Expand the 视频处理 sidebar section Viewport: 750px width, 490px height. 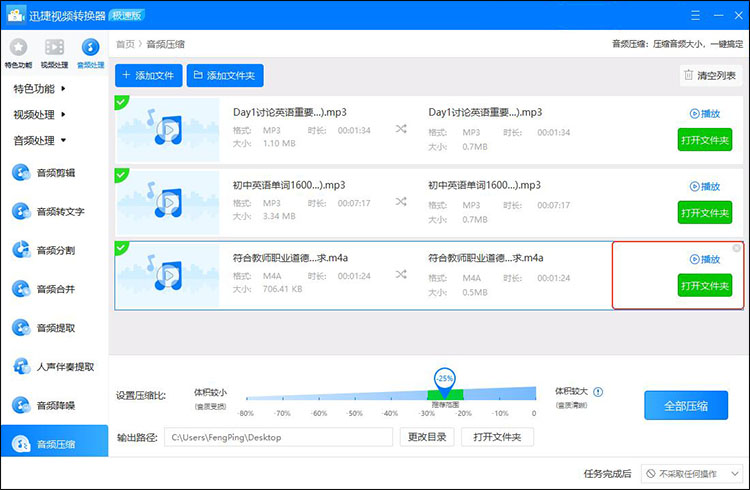tap(40, 114)
